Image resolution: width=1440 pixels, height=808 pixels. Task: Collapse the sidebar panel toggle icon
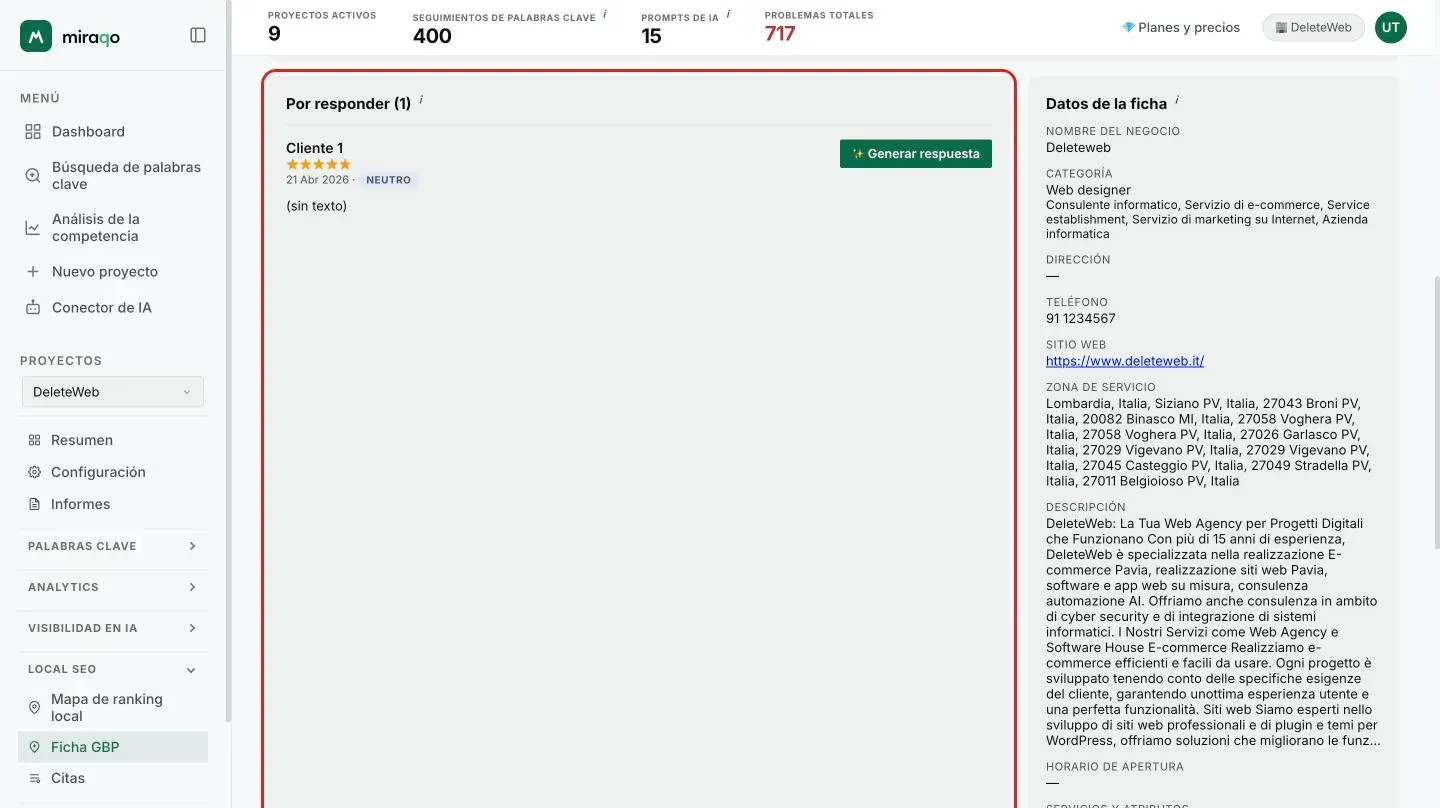tap(198, 35)
